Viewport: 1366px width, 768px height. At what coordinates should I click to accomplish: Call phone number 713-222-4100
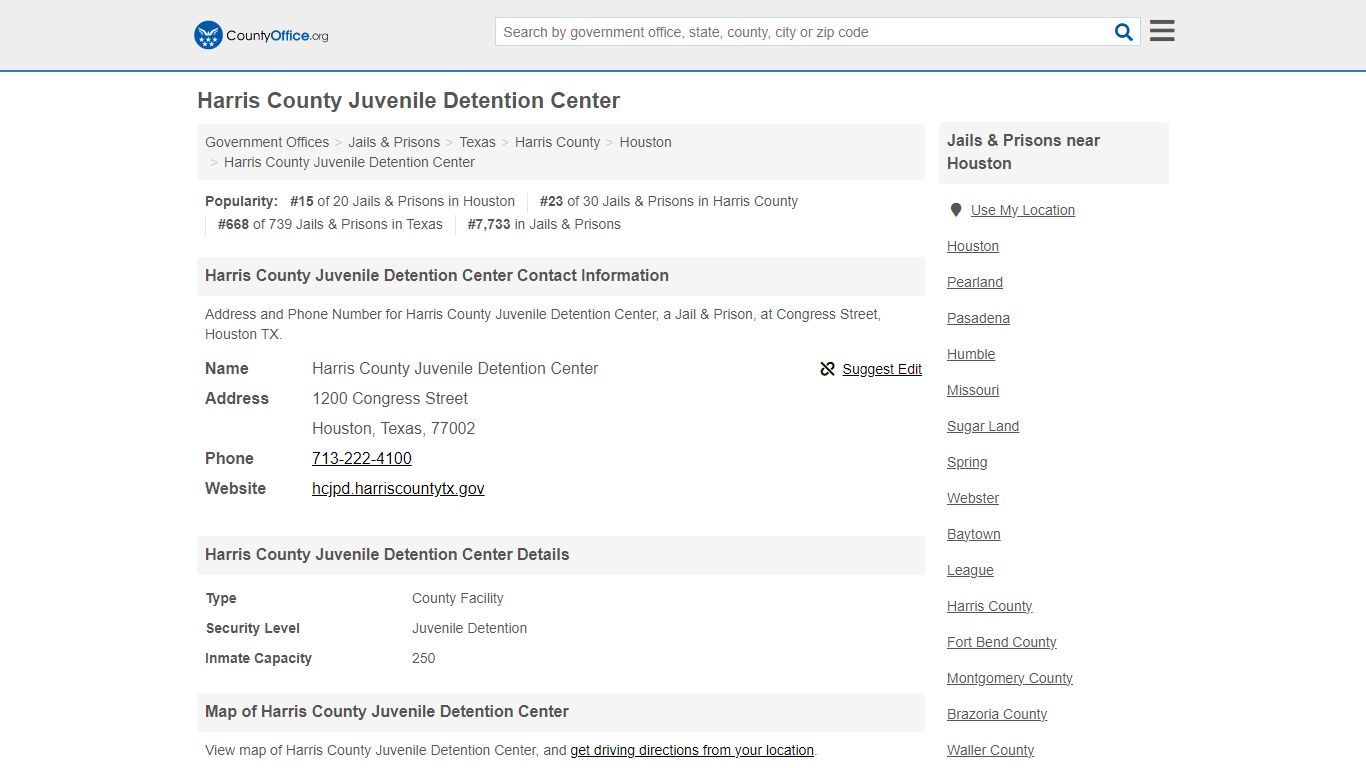pyautogui.click(x=362, y=458)
